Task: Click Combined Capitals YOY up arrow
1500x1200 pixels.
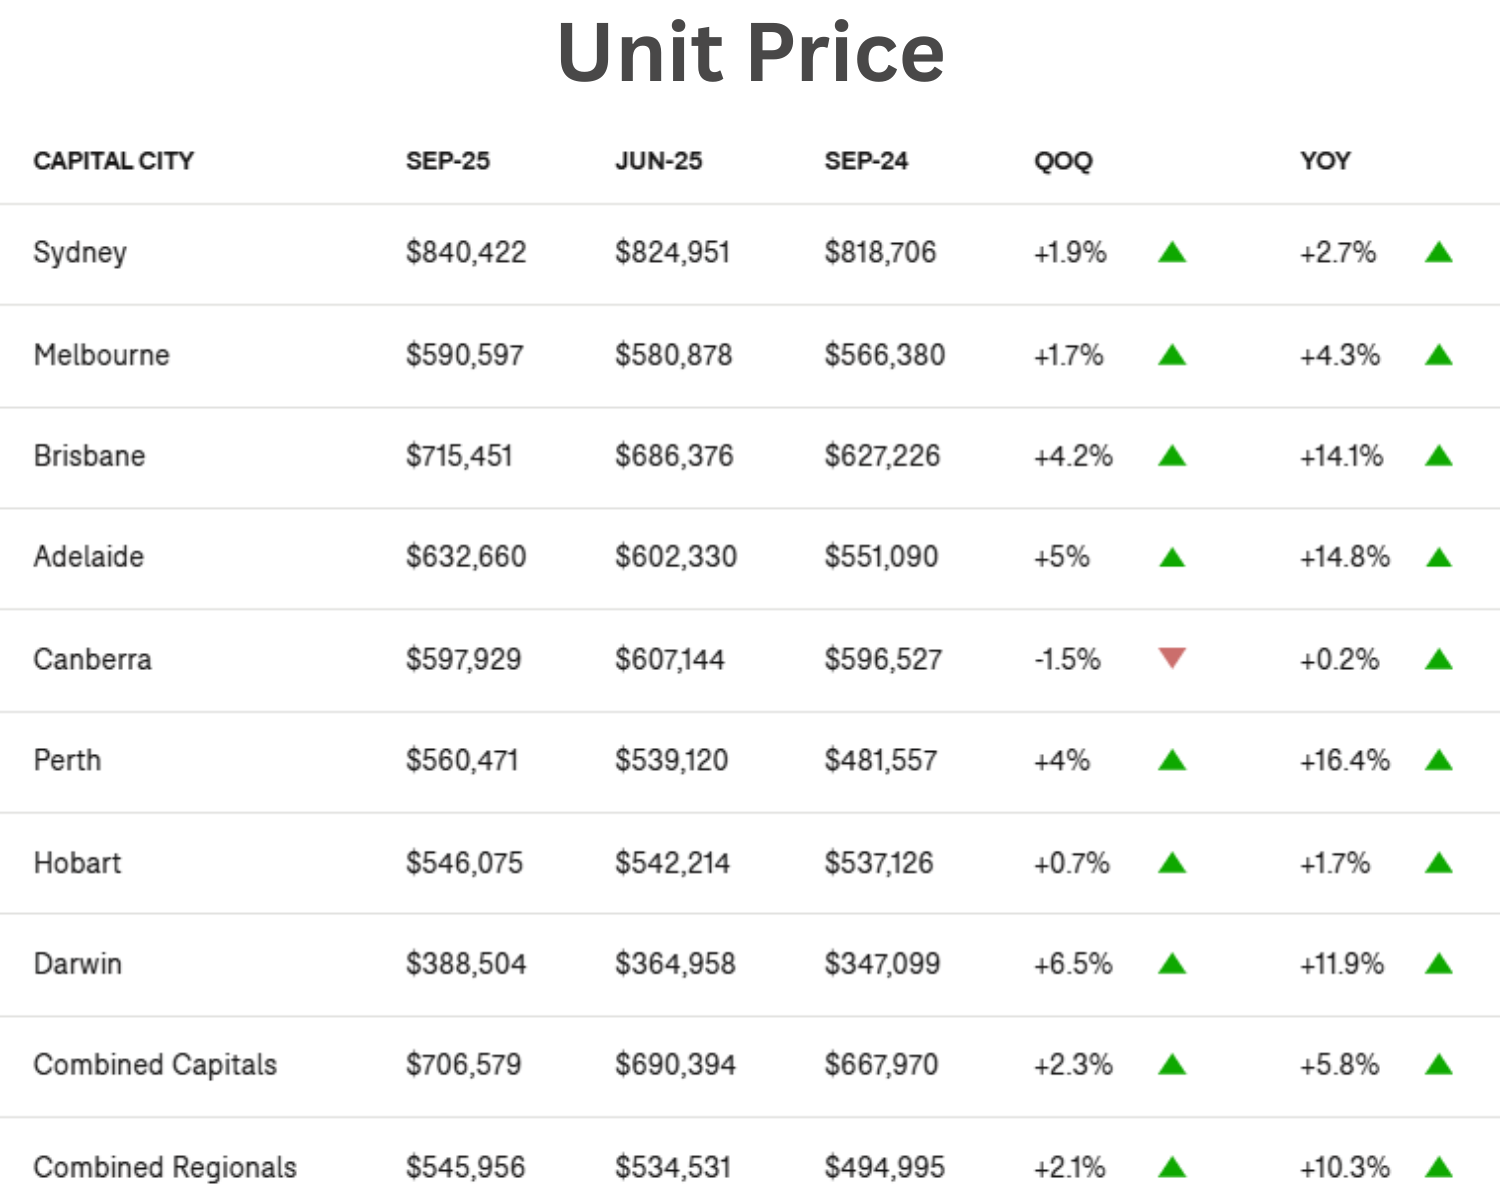Action: coord(1438,1065)
